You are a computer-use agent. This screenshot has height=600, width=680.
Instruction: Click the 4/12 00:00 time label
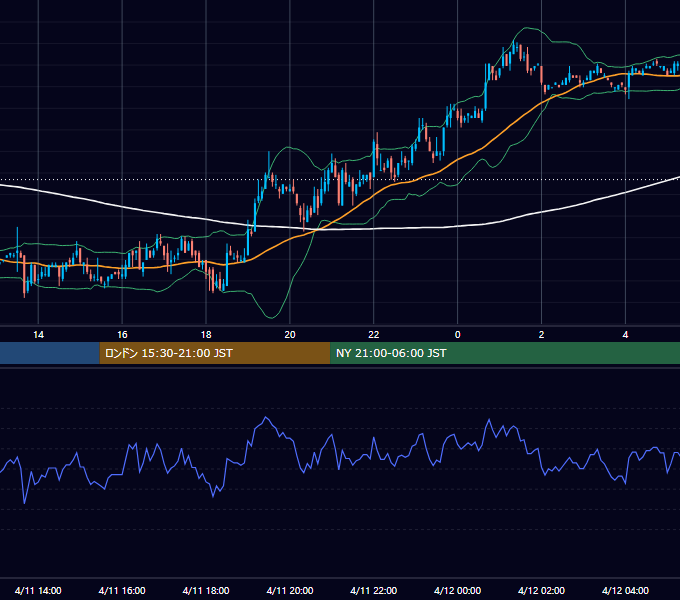[x=458, y=590]
